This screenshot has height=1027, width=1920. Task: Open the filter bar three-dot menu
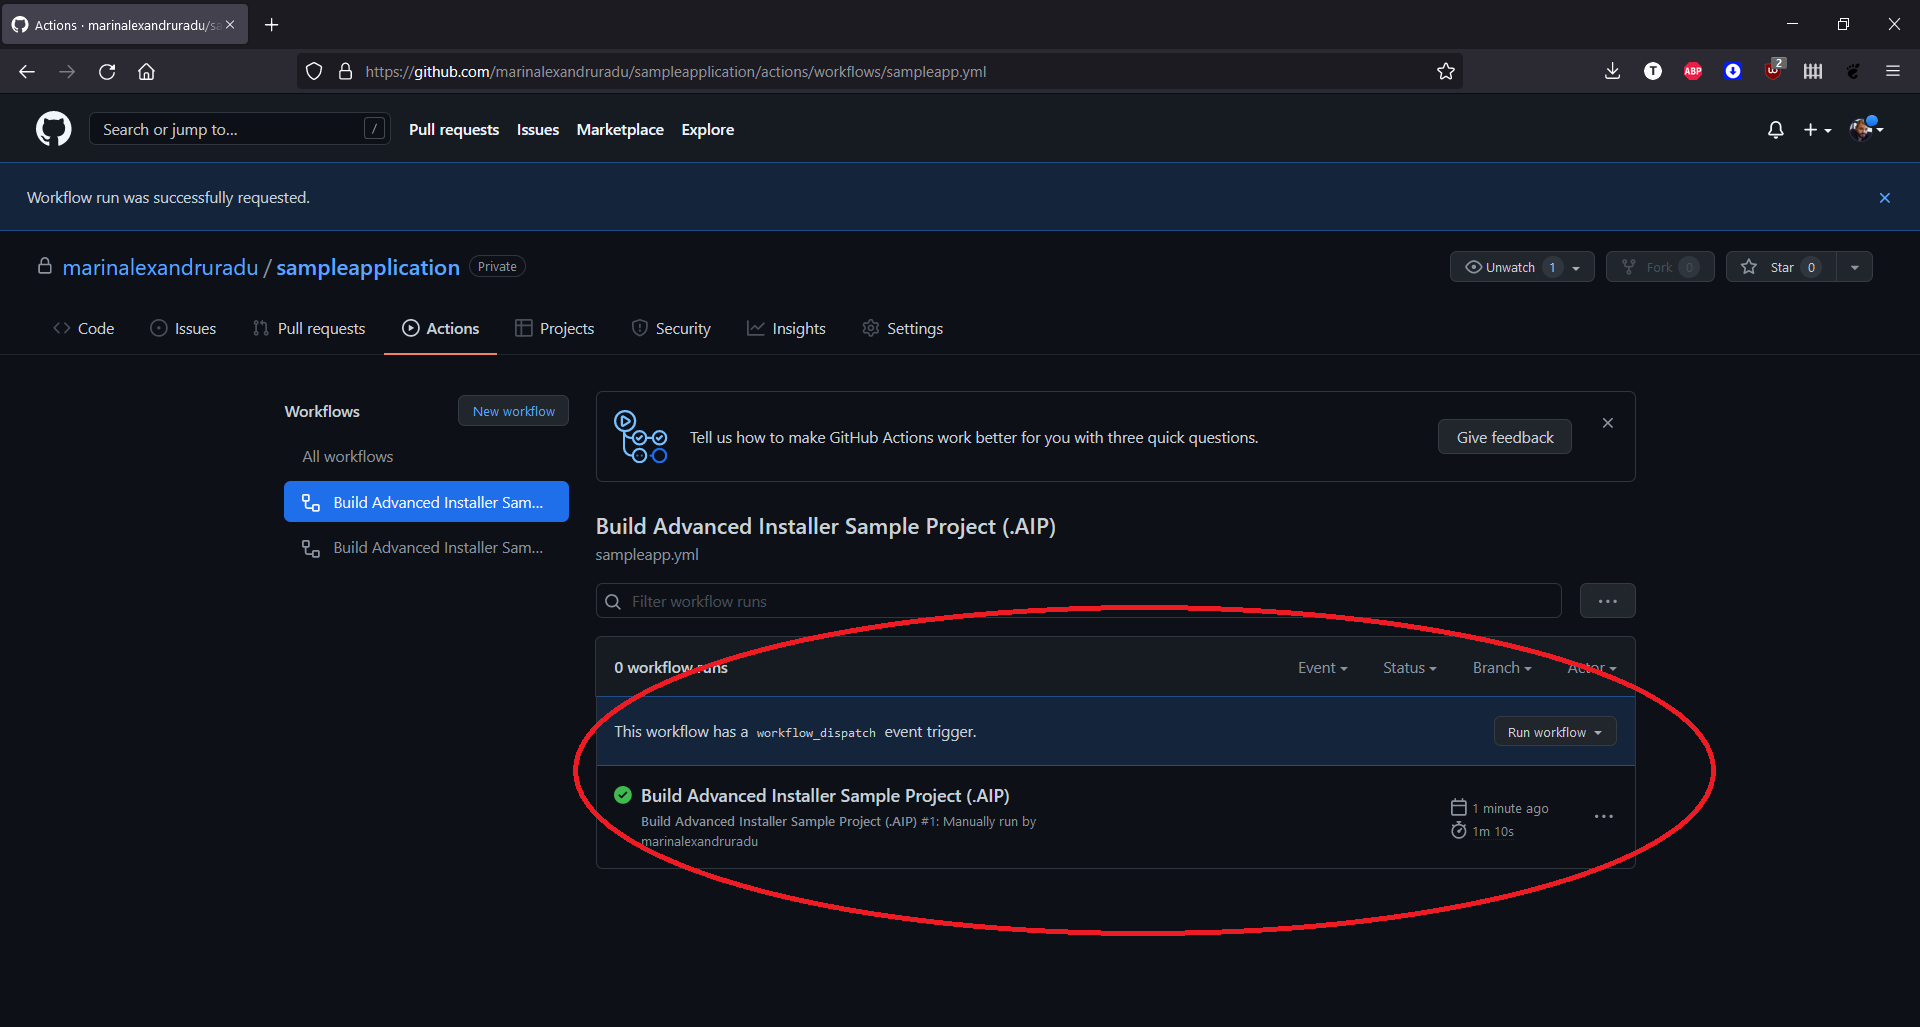point(1607,601)
